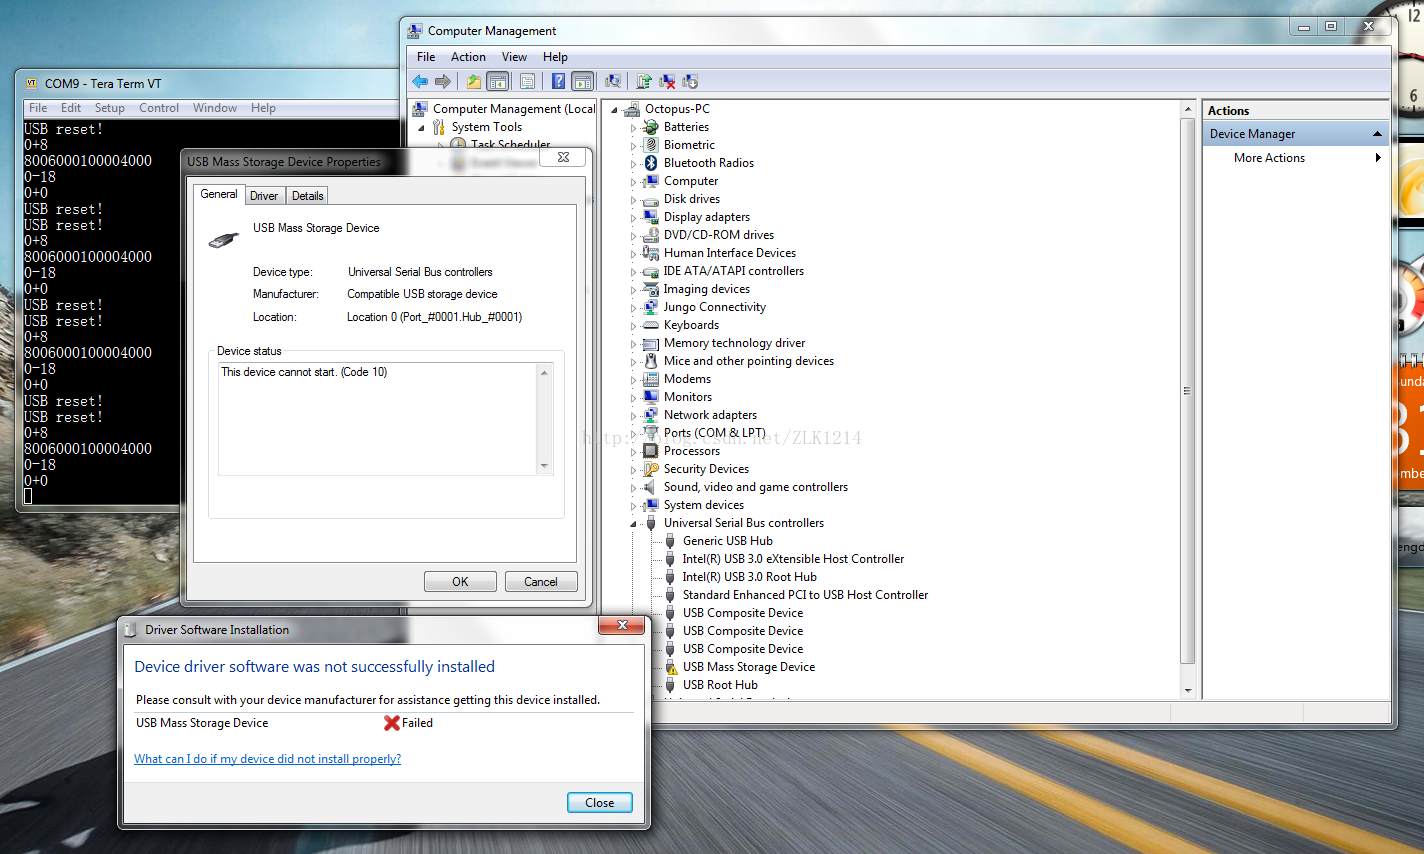
Task: Select the Imaging devices icon
Action: click(651, 289)
